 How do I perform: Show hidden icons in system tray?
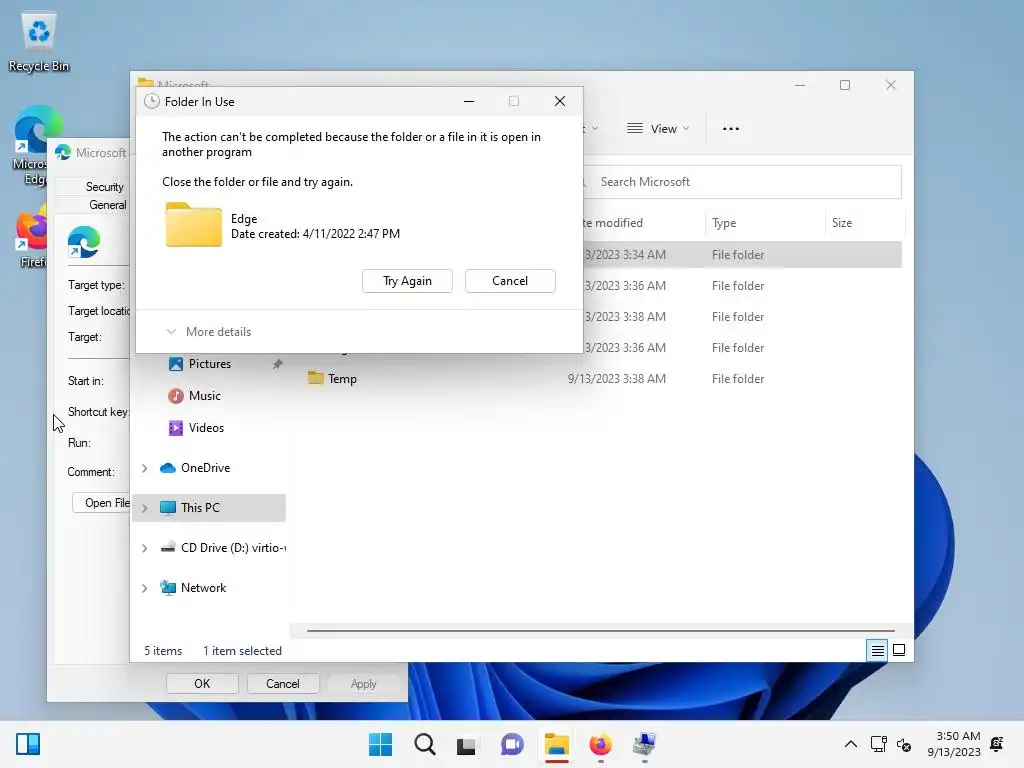click(x=850, y=744)
